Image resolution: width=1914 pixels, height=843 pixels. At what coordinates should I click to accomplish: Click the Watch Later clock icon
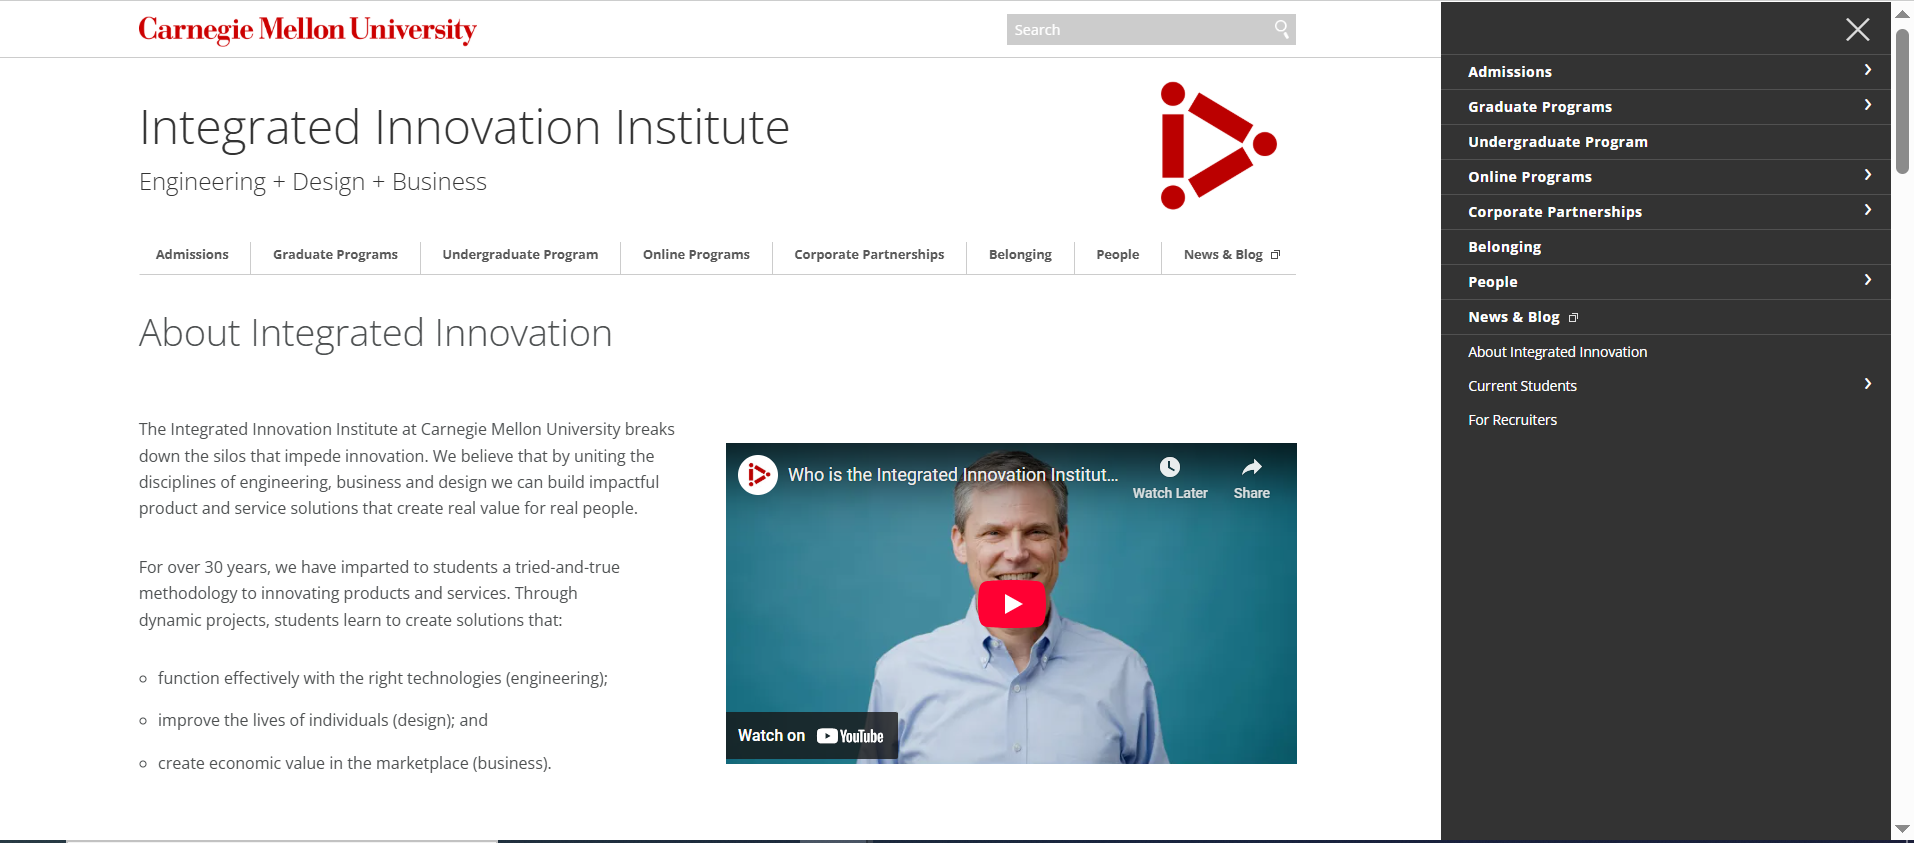coord(1169,467)
